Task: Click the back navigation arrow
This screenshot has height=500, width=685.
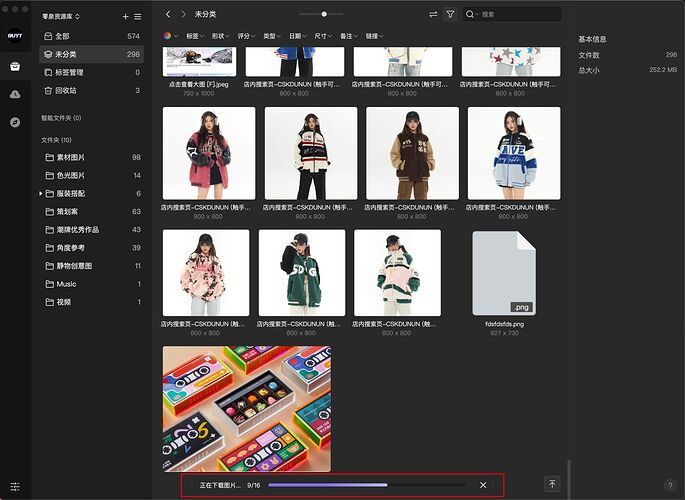Action: point(168,15)
